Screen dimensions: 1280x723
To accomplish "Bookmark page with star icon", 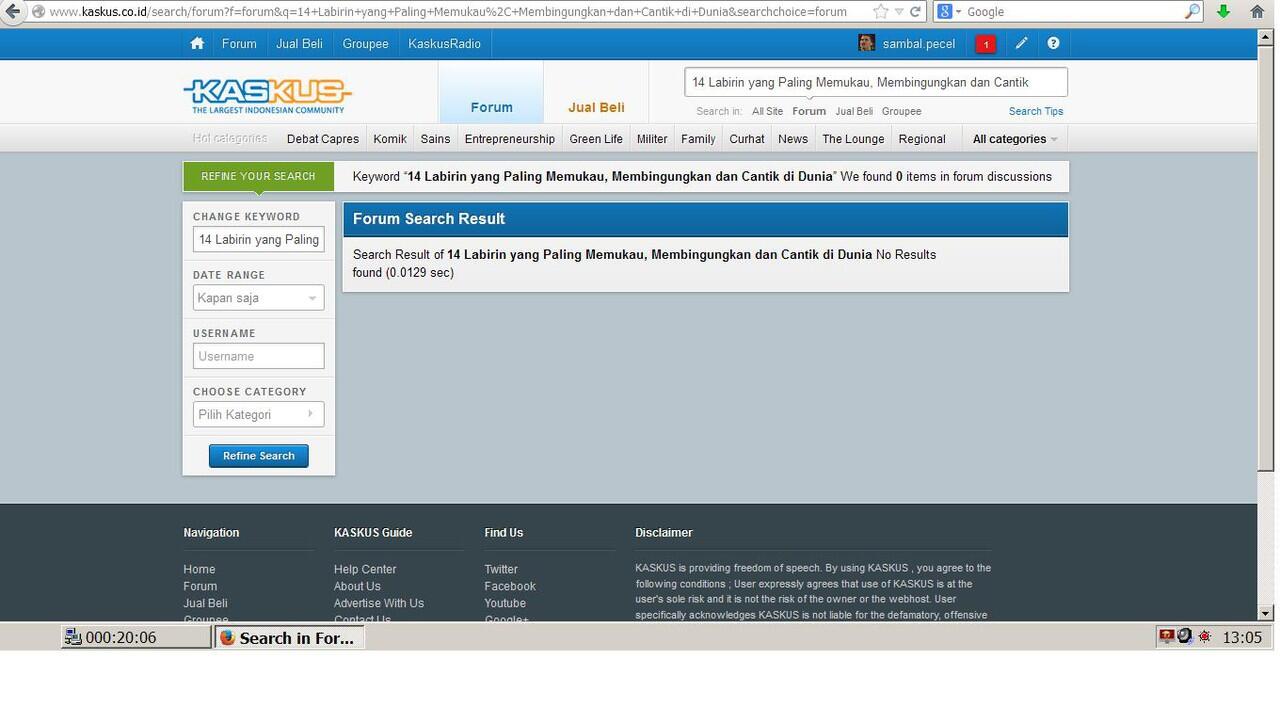I will pyautogui.click(x=880, y=12).
